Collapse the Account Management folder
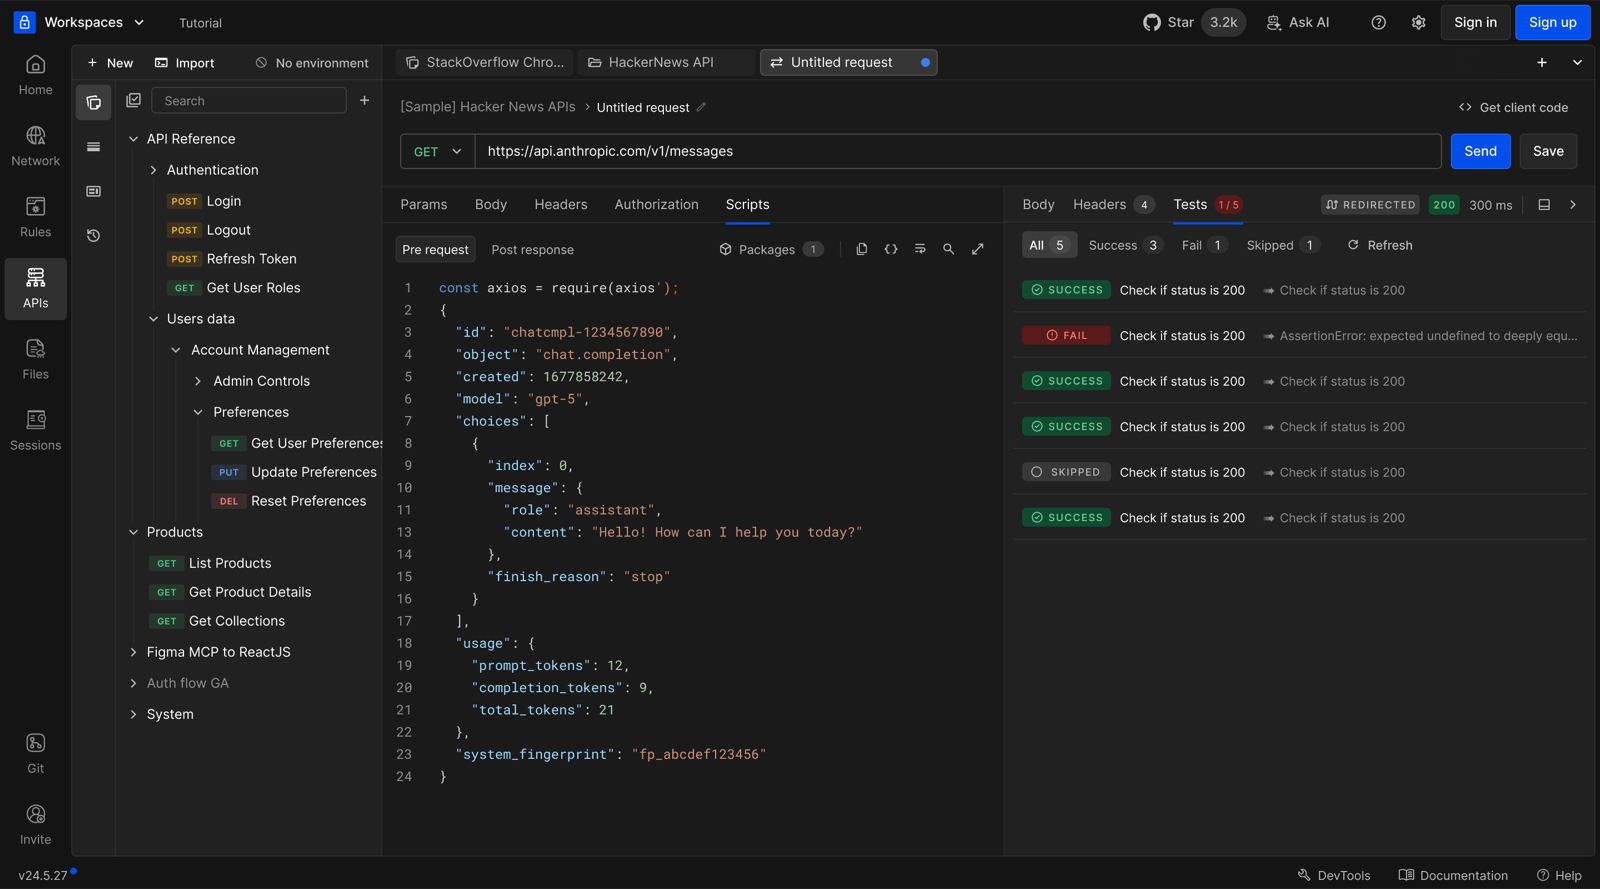Image resolution: width=1600 pixels, height=889 pixels. tap(176, 350)
